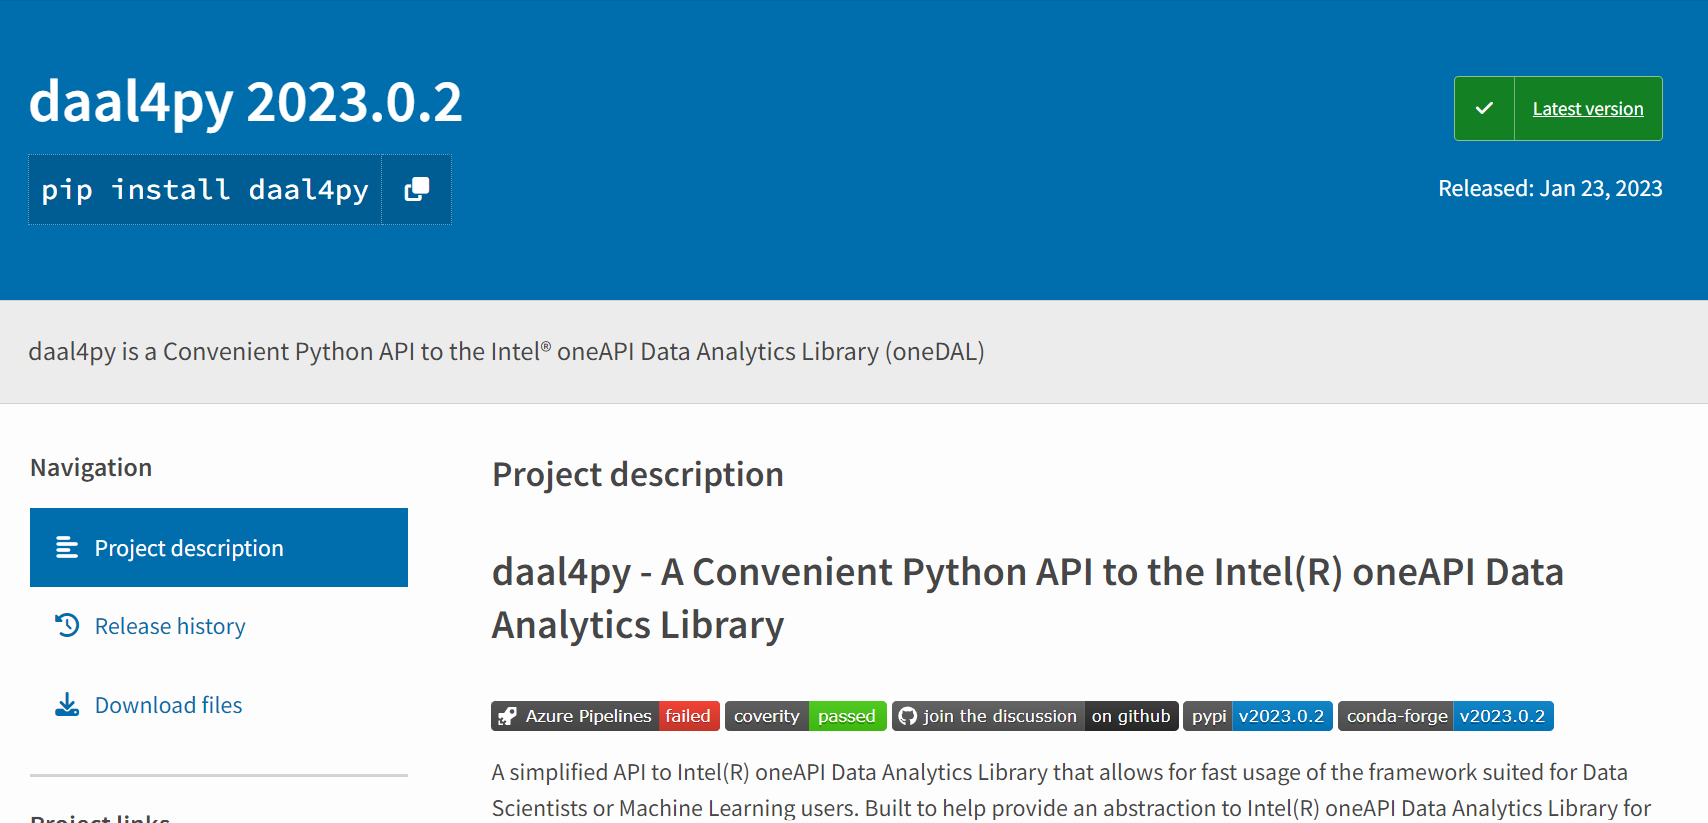Open join the discussion on github badge

coord(1035,716)
